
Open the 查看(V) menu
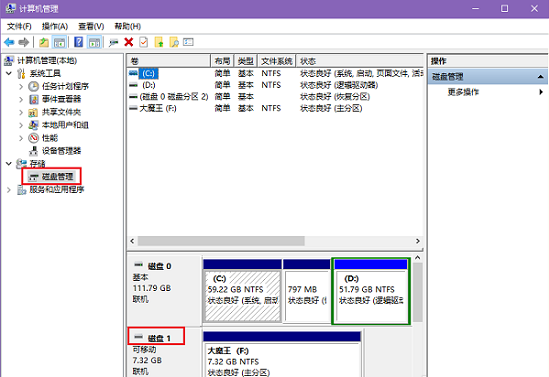click(91, 26)
